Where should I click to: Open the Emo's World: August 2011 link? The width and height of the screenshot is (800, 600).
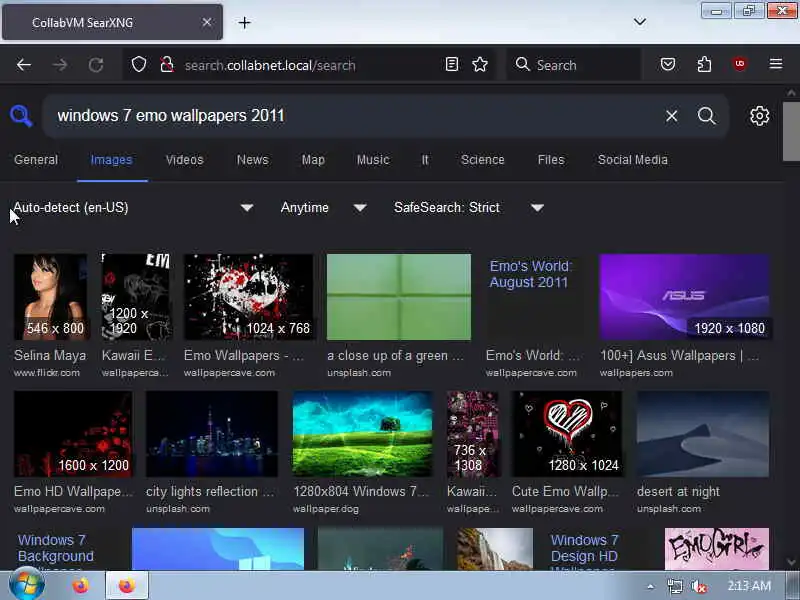[x=531, y=274]
